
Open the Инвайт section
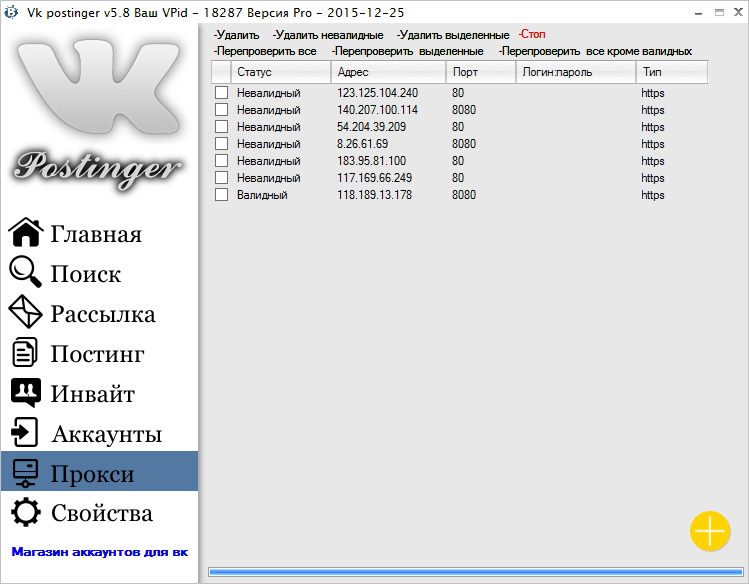(93, 394)
